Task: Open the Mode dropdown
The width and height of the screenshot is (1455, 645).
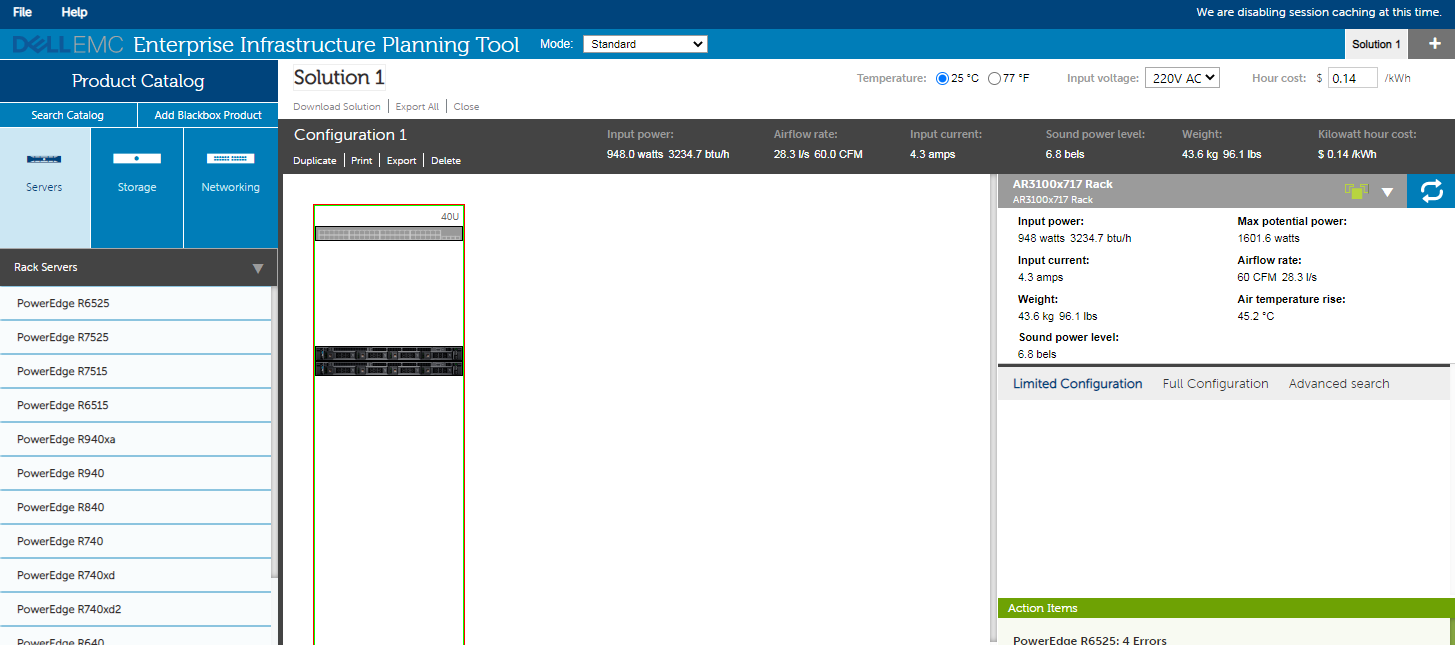Action: click(645, 44)
